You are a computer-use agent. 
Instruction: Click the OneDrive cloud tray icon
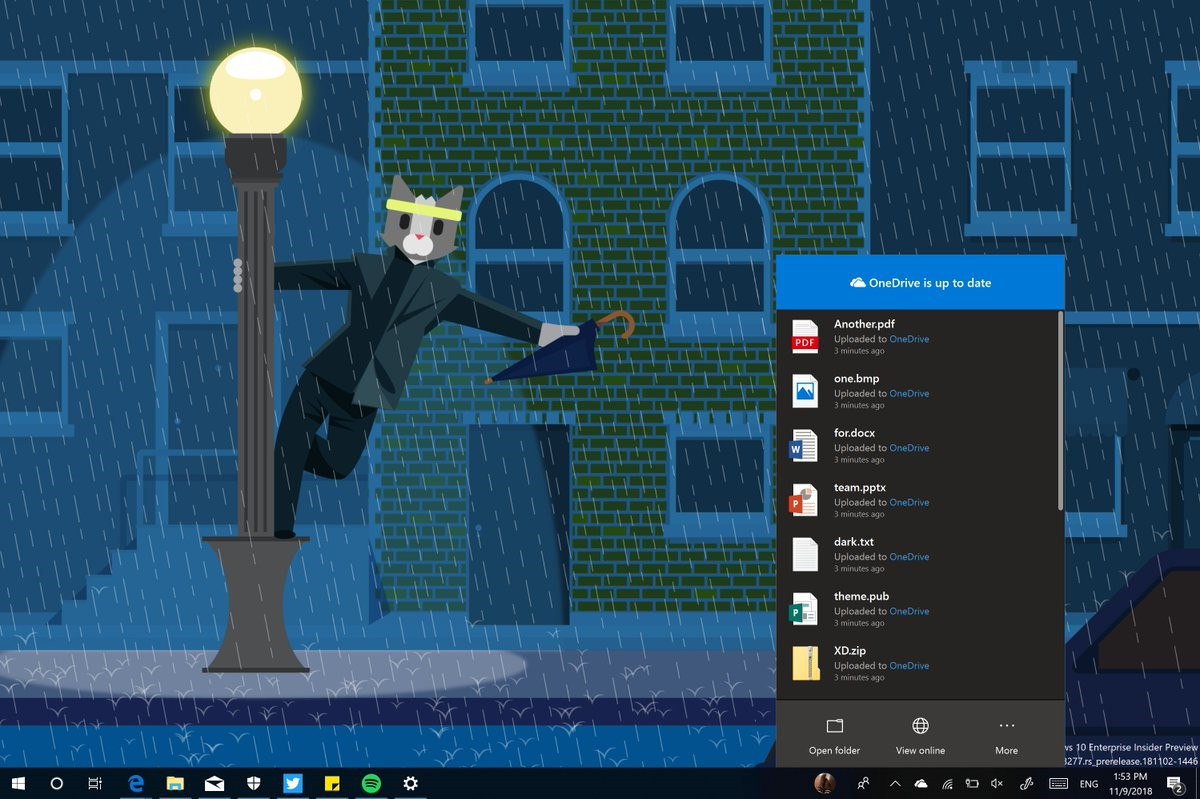click(921, 783)
